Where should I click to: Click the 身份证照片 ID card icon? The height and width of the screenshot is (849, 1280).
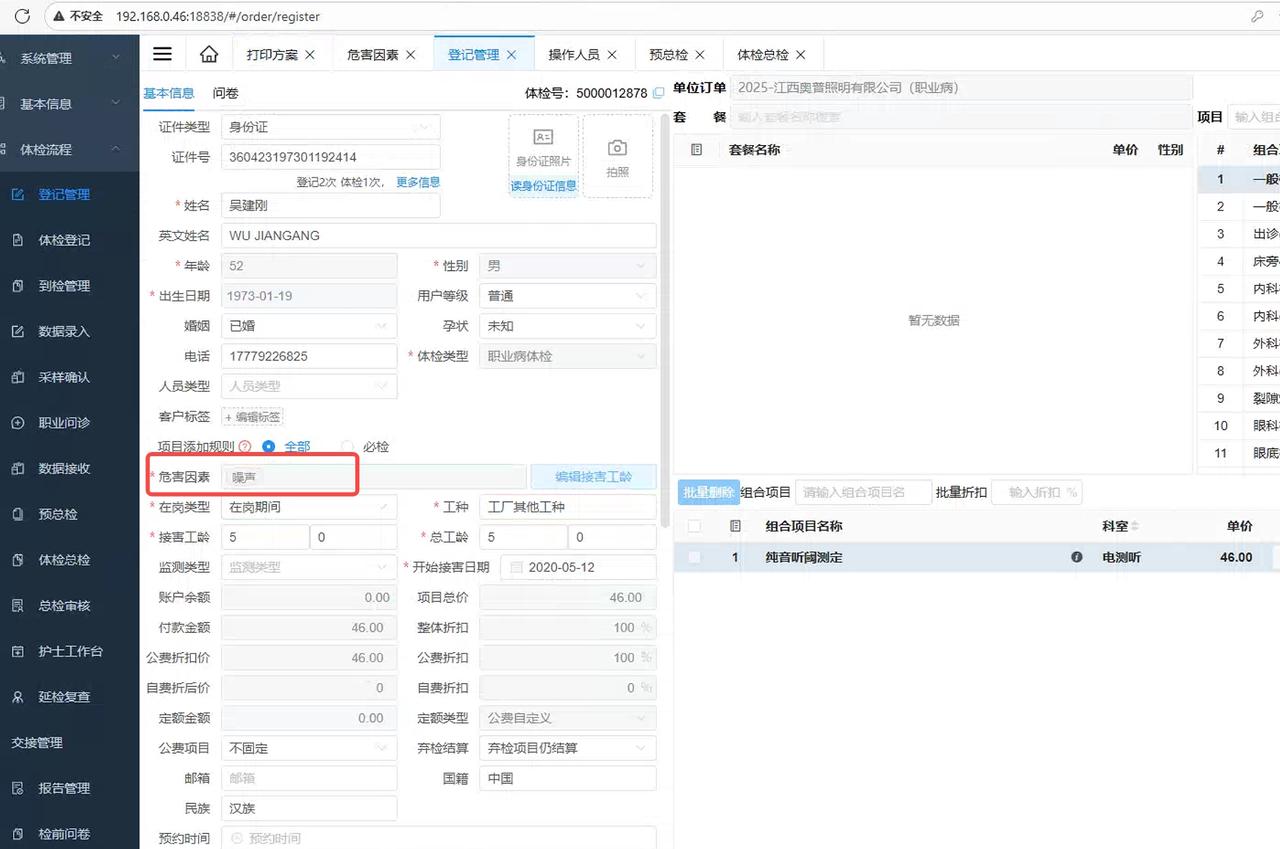pos(543,138)
